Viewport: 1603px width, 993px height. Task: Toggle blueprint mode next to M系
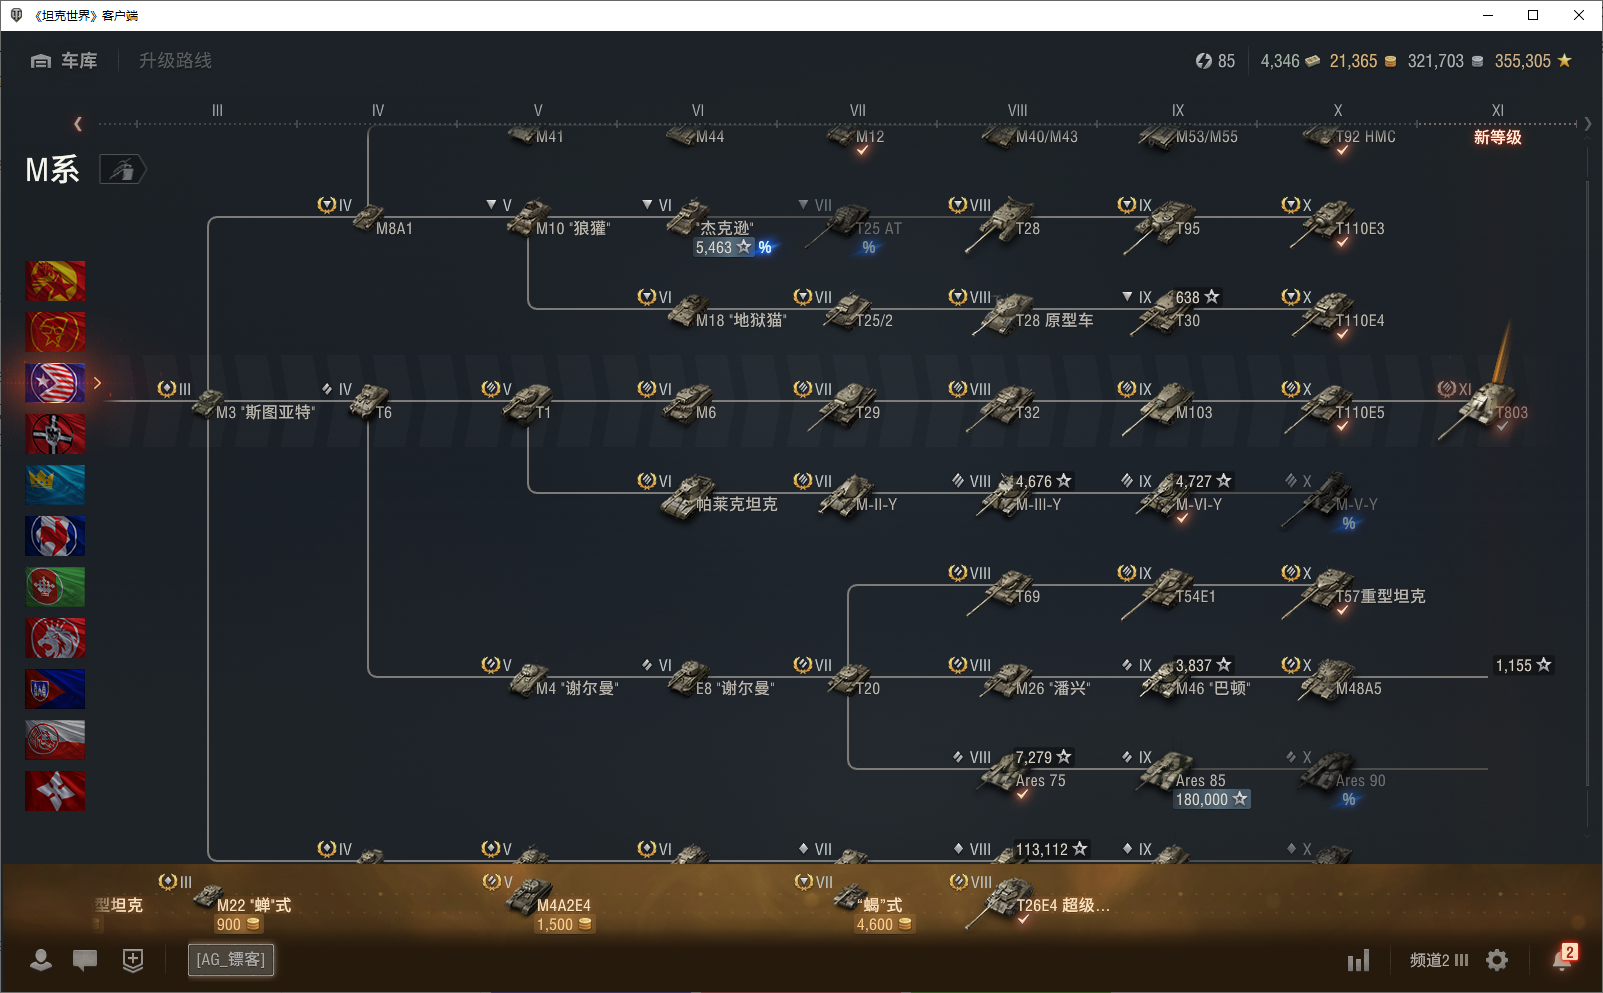(x=122, y=170)
